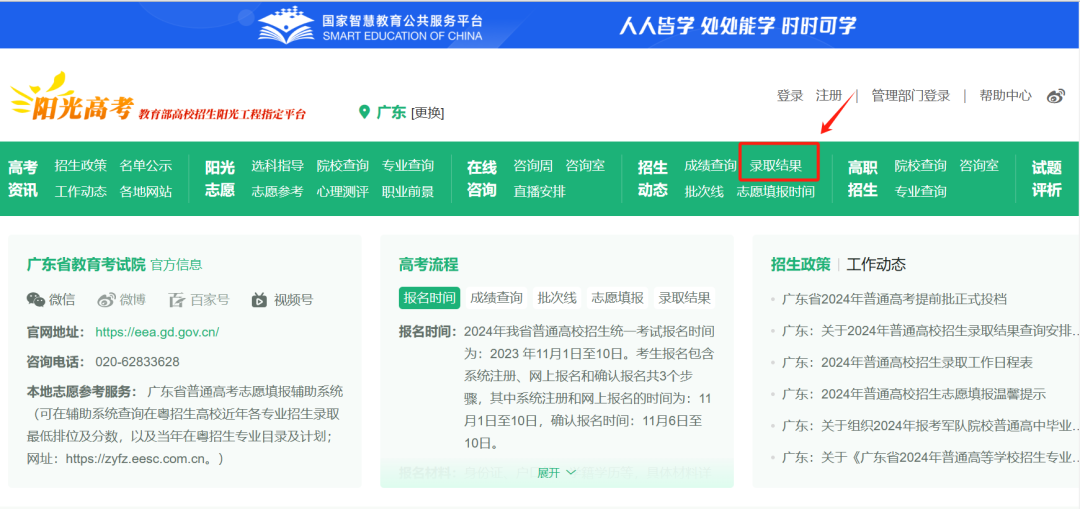The height and width of the screenshot is (509, 1080).
Task: Open 直播安排 in the nav bar
Action: 539,191
